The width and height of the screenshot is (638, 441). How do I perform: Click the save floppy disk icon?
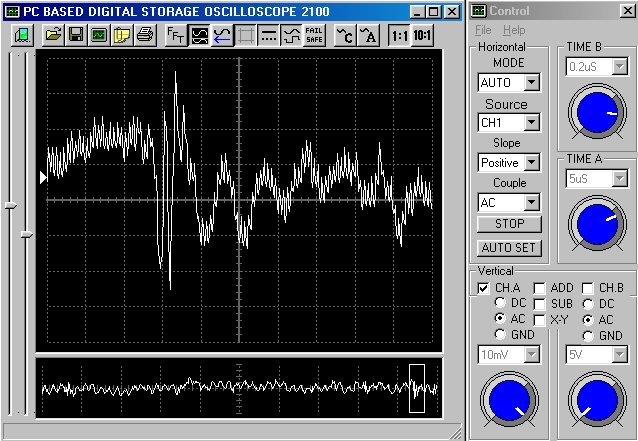[76, 35]
